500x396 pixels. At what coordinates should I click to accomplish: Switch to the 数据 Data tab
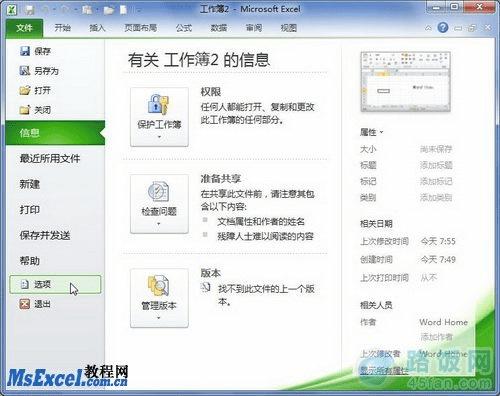tap(219, 28)
